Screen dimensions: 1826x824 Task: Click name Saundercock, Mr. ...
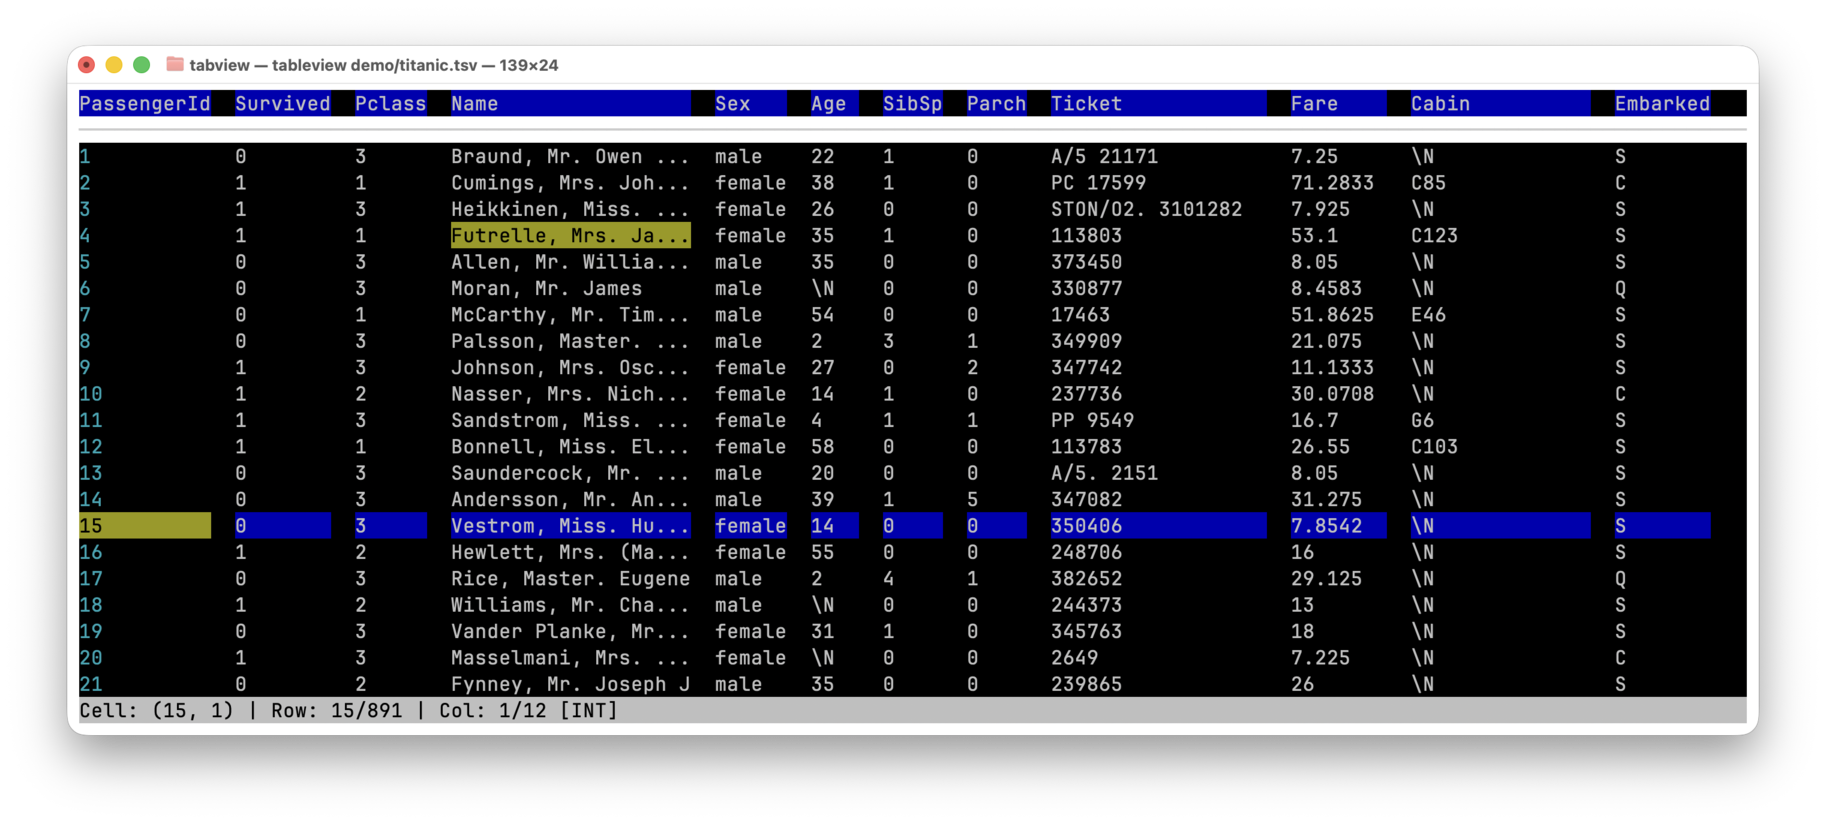(570, 473)
